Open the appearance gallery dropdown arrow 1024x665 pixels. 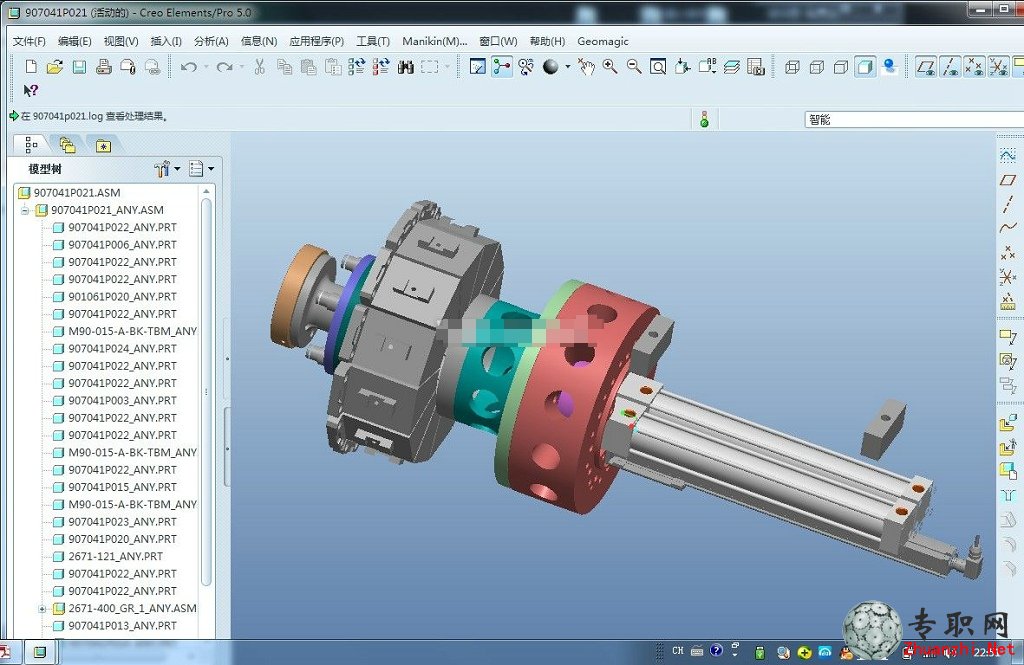(567, 67)
